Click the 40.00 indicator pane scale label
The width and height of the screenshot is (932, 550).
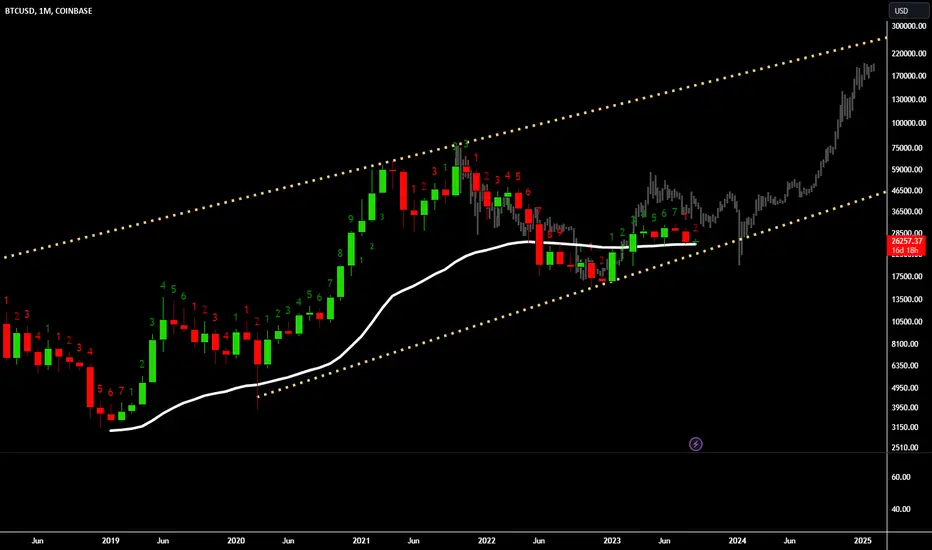(x=902, y=509)
